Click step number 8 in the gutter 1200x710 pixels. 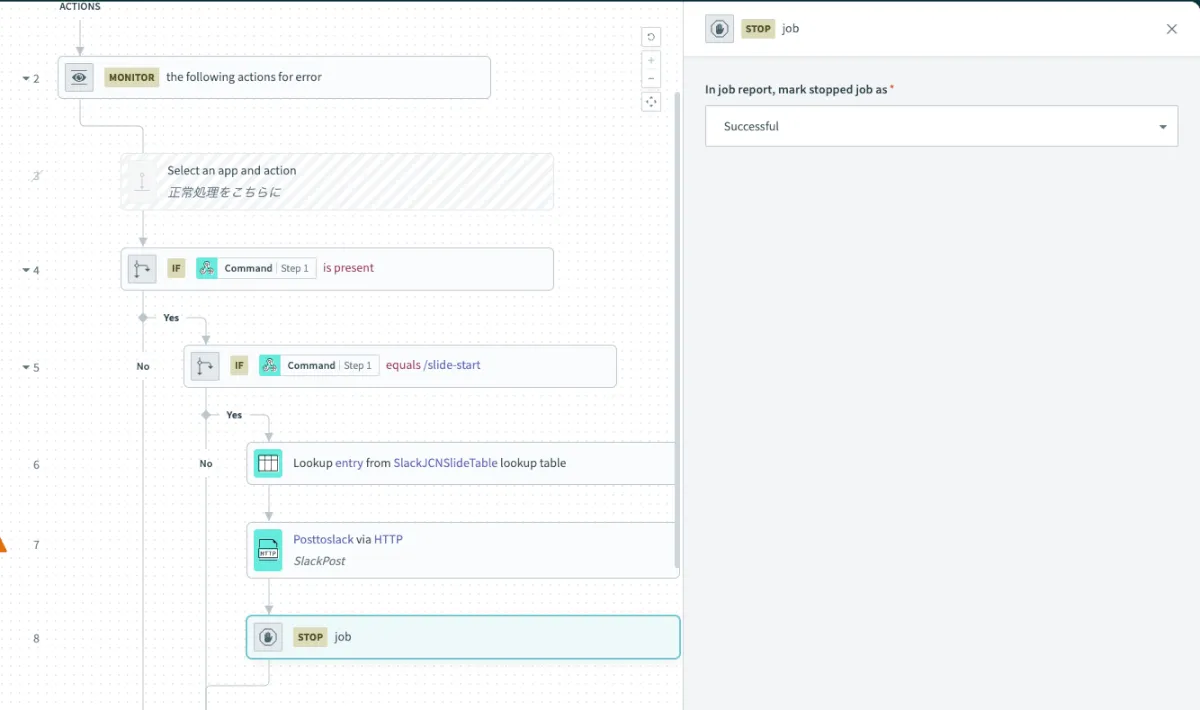click(36, 638)
